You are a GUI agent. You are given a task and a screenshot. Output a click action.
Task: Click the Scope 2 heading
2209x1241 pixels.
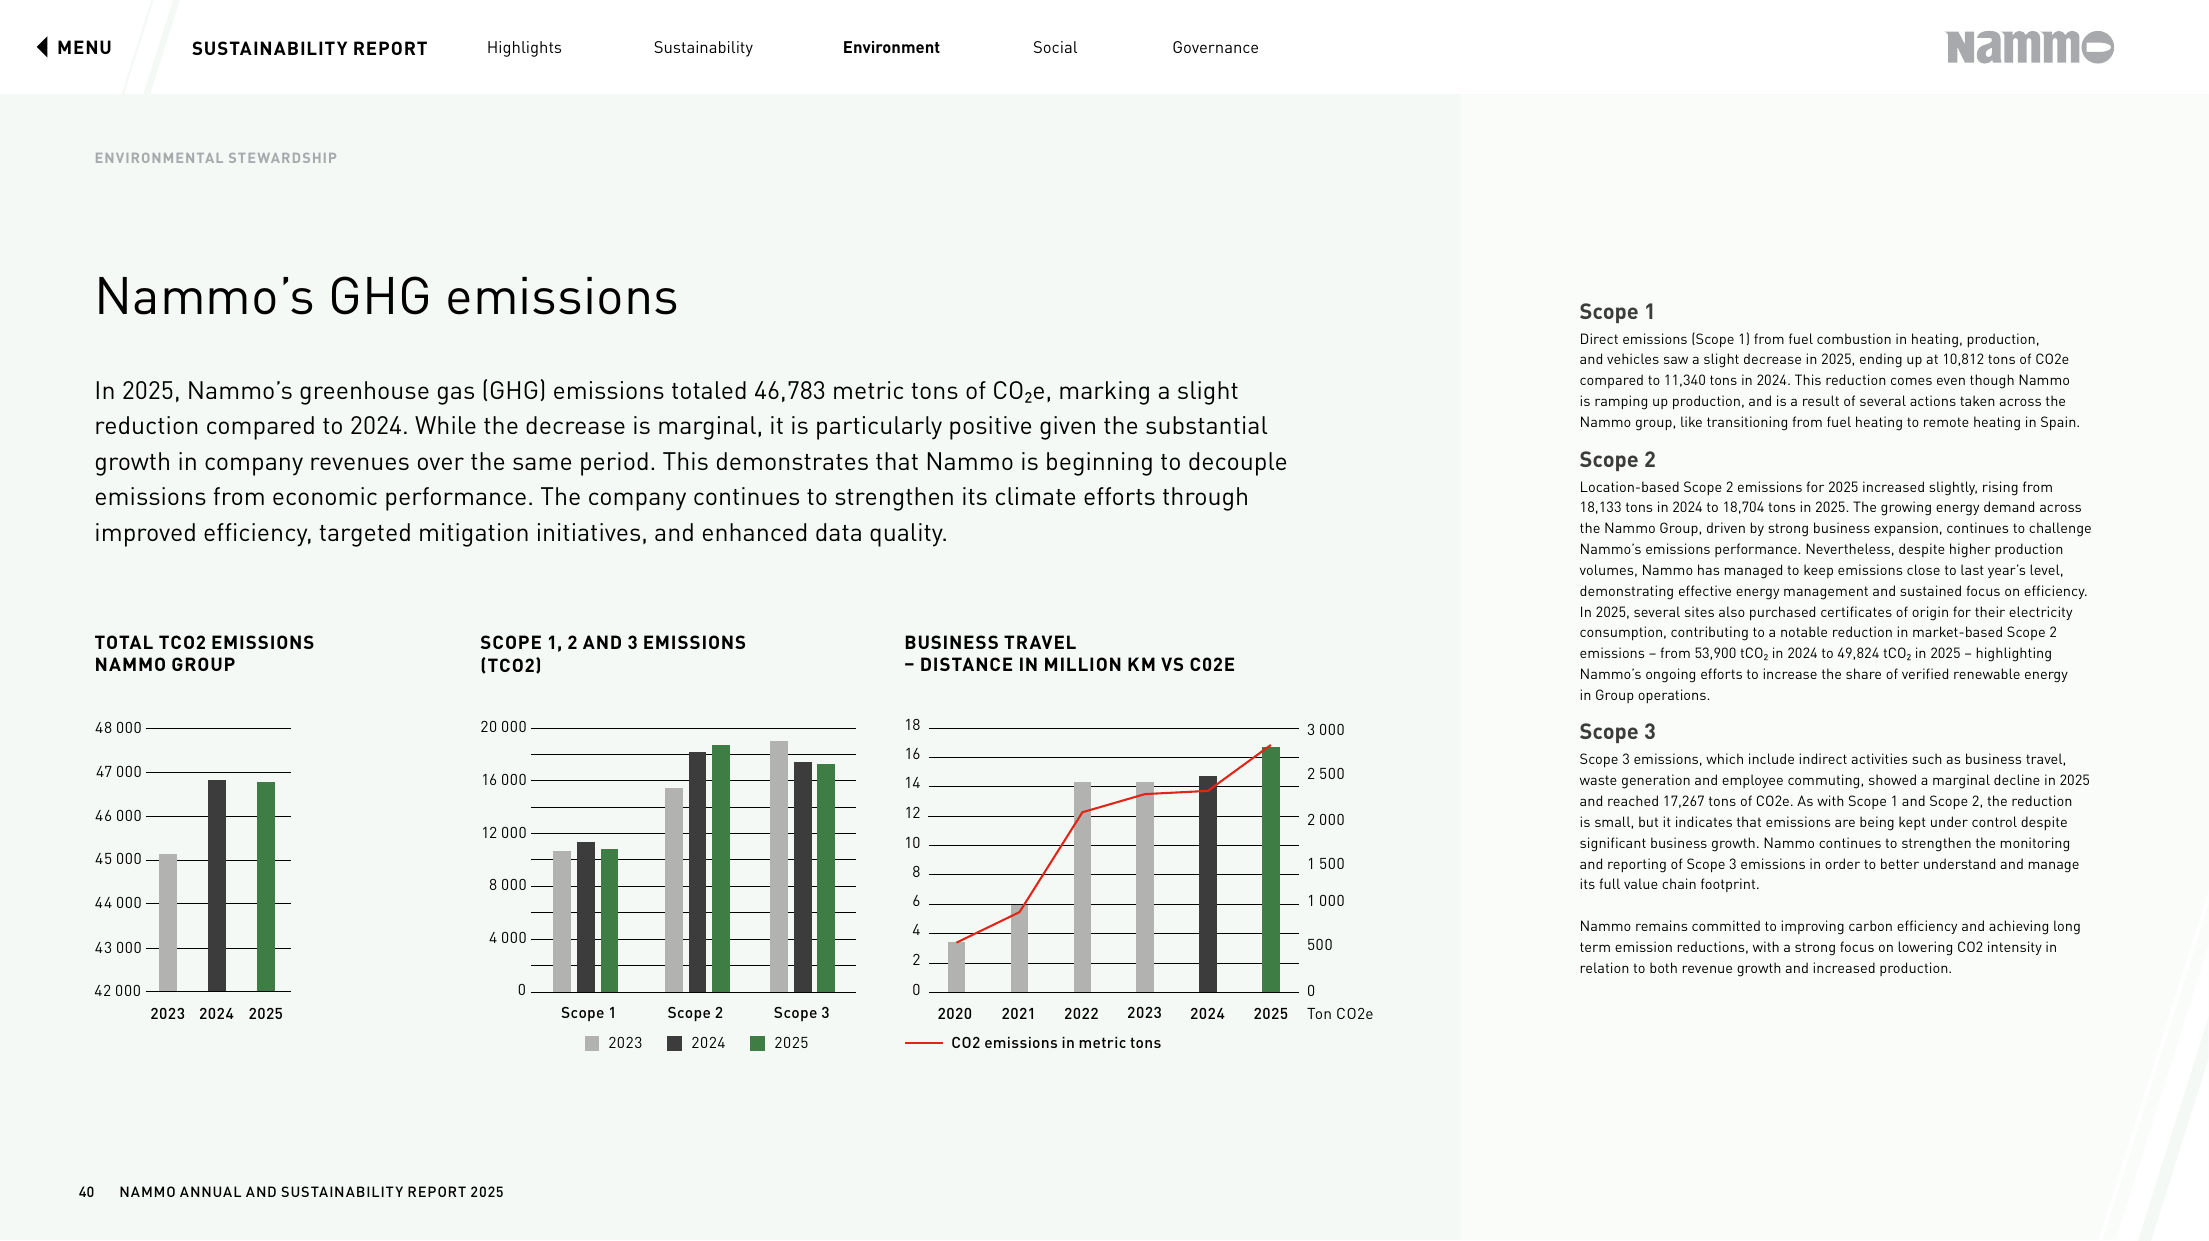(x=1617, y=460)
